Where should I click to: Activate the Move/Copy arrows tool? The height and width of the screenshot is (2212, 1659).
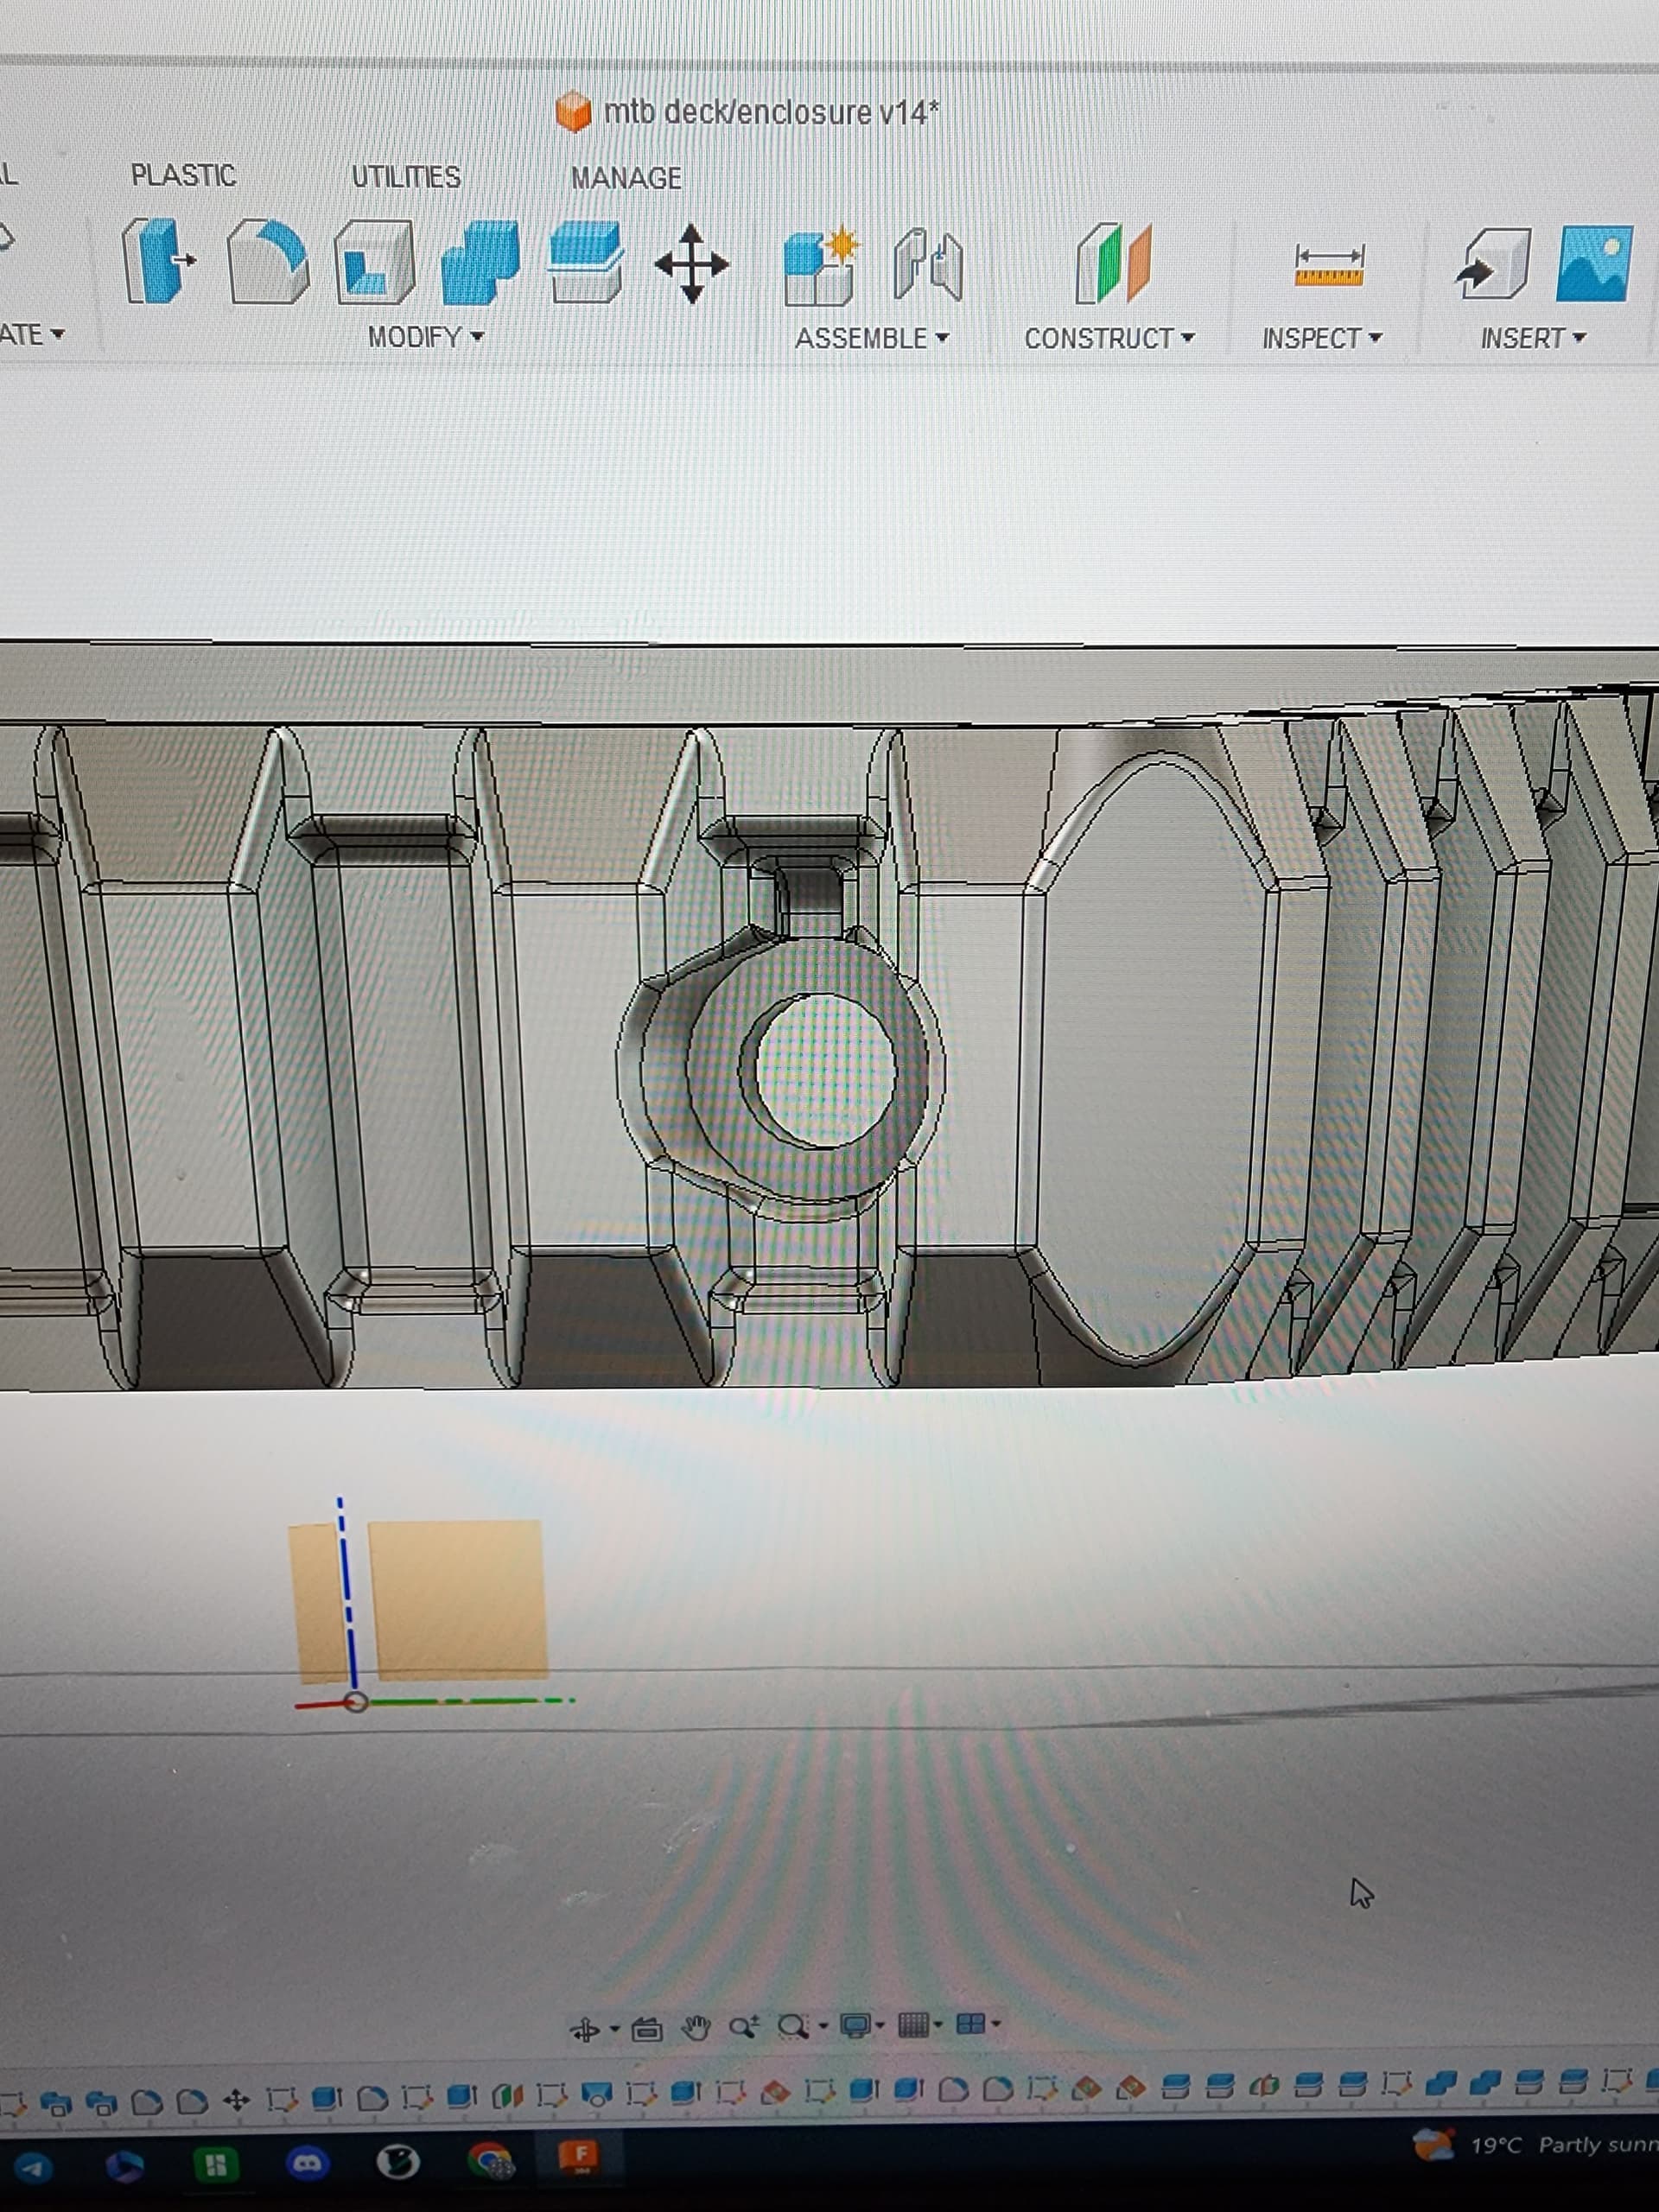[691, 264]
